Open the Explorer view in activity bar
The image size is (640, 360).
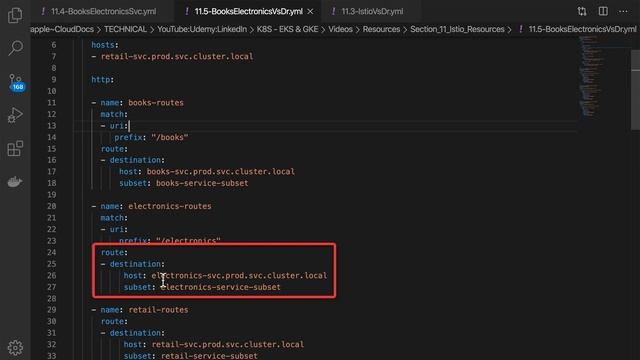(x=15, y=15)
